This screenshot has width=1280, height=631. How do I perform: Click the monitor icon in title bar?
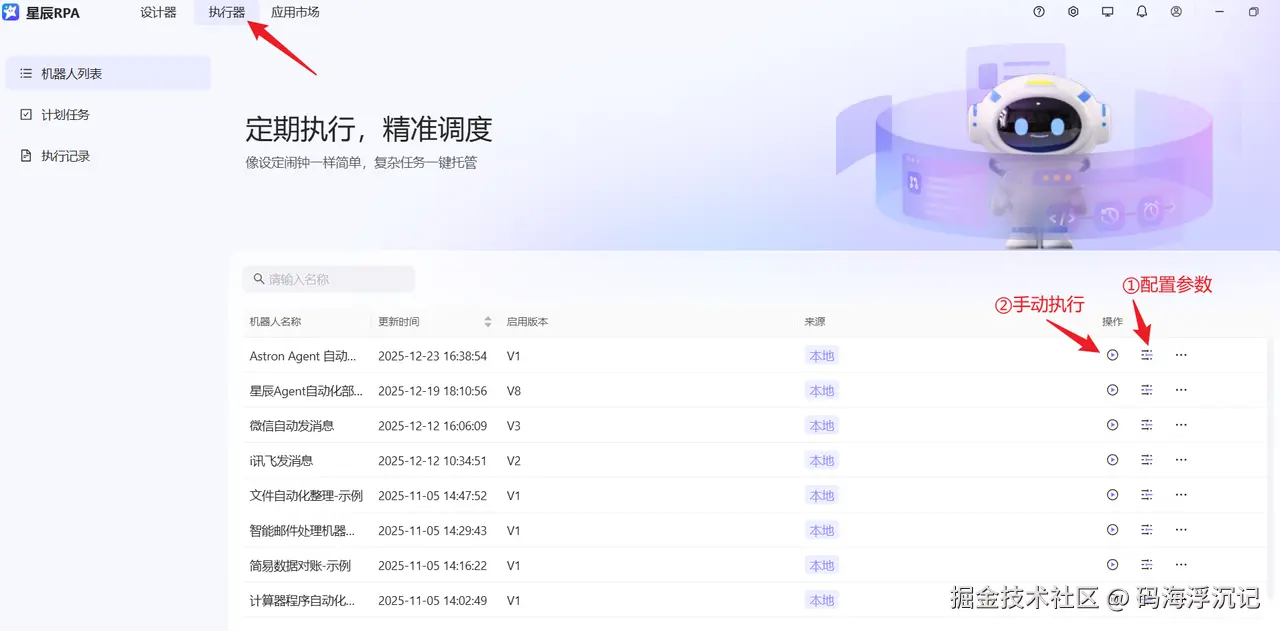[x=1107, y=12]
